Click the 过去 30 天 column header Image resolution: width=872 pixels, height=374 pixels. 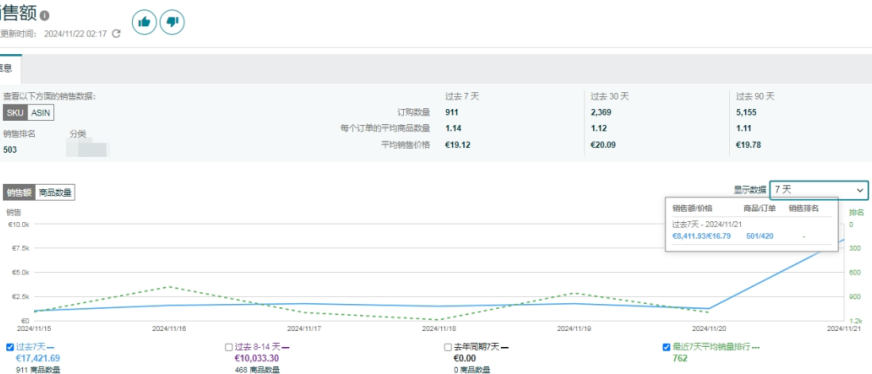pyautogui.click(x=610, y=96)
